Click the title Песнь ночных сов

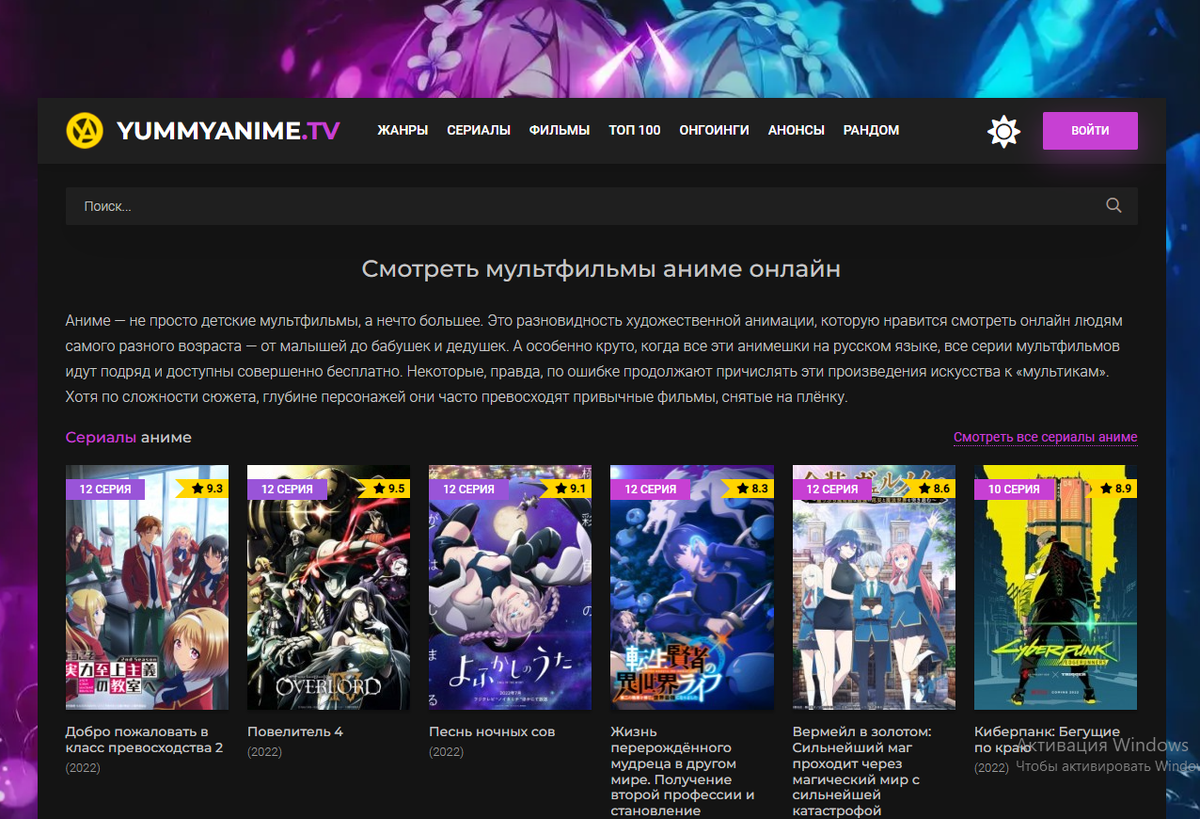point(492,732)
